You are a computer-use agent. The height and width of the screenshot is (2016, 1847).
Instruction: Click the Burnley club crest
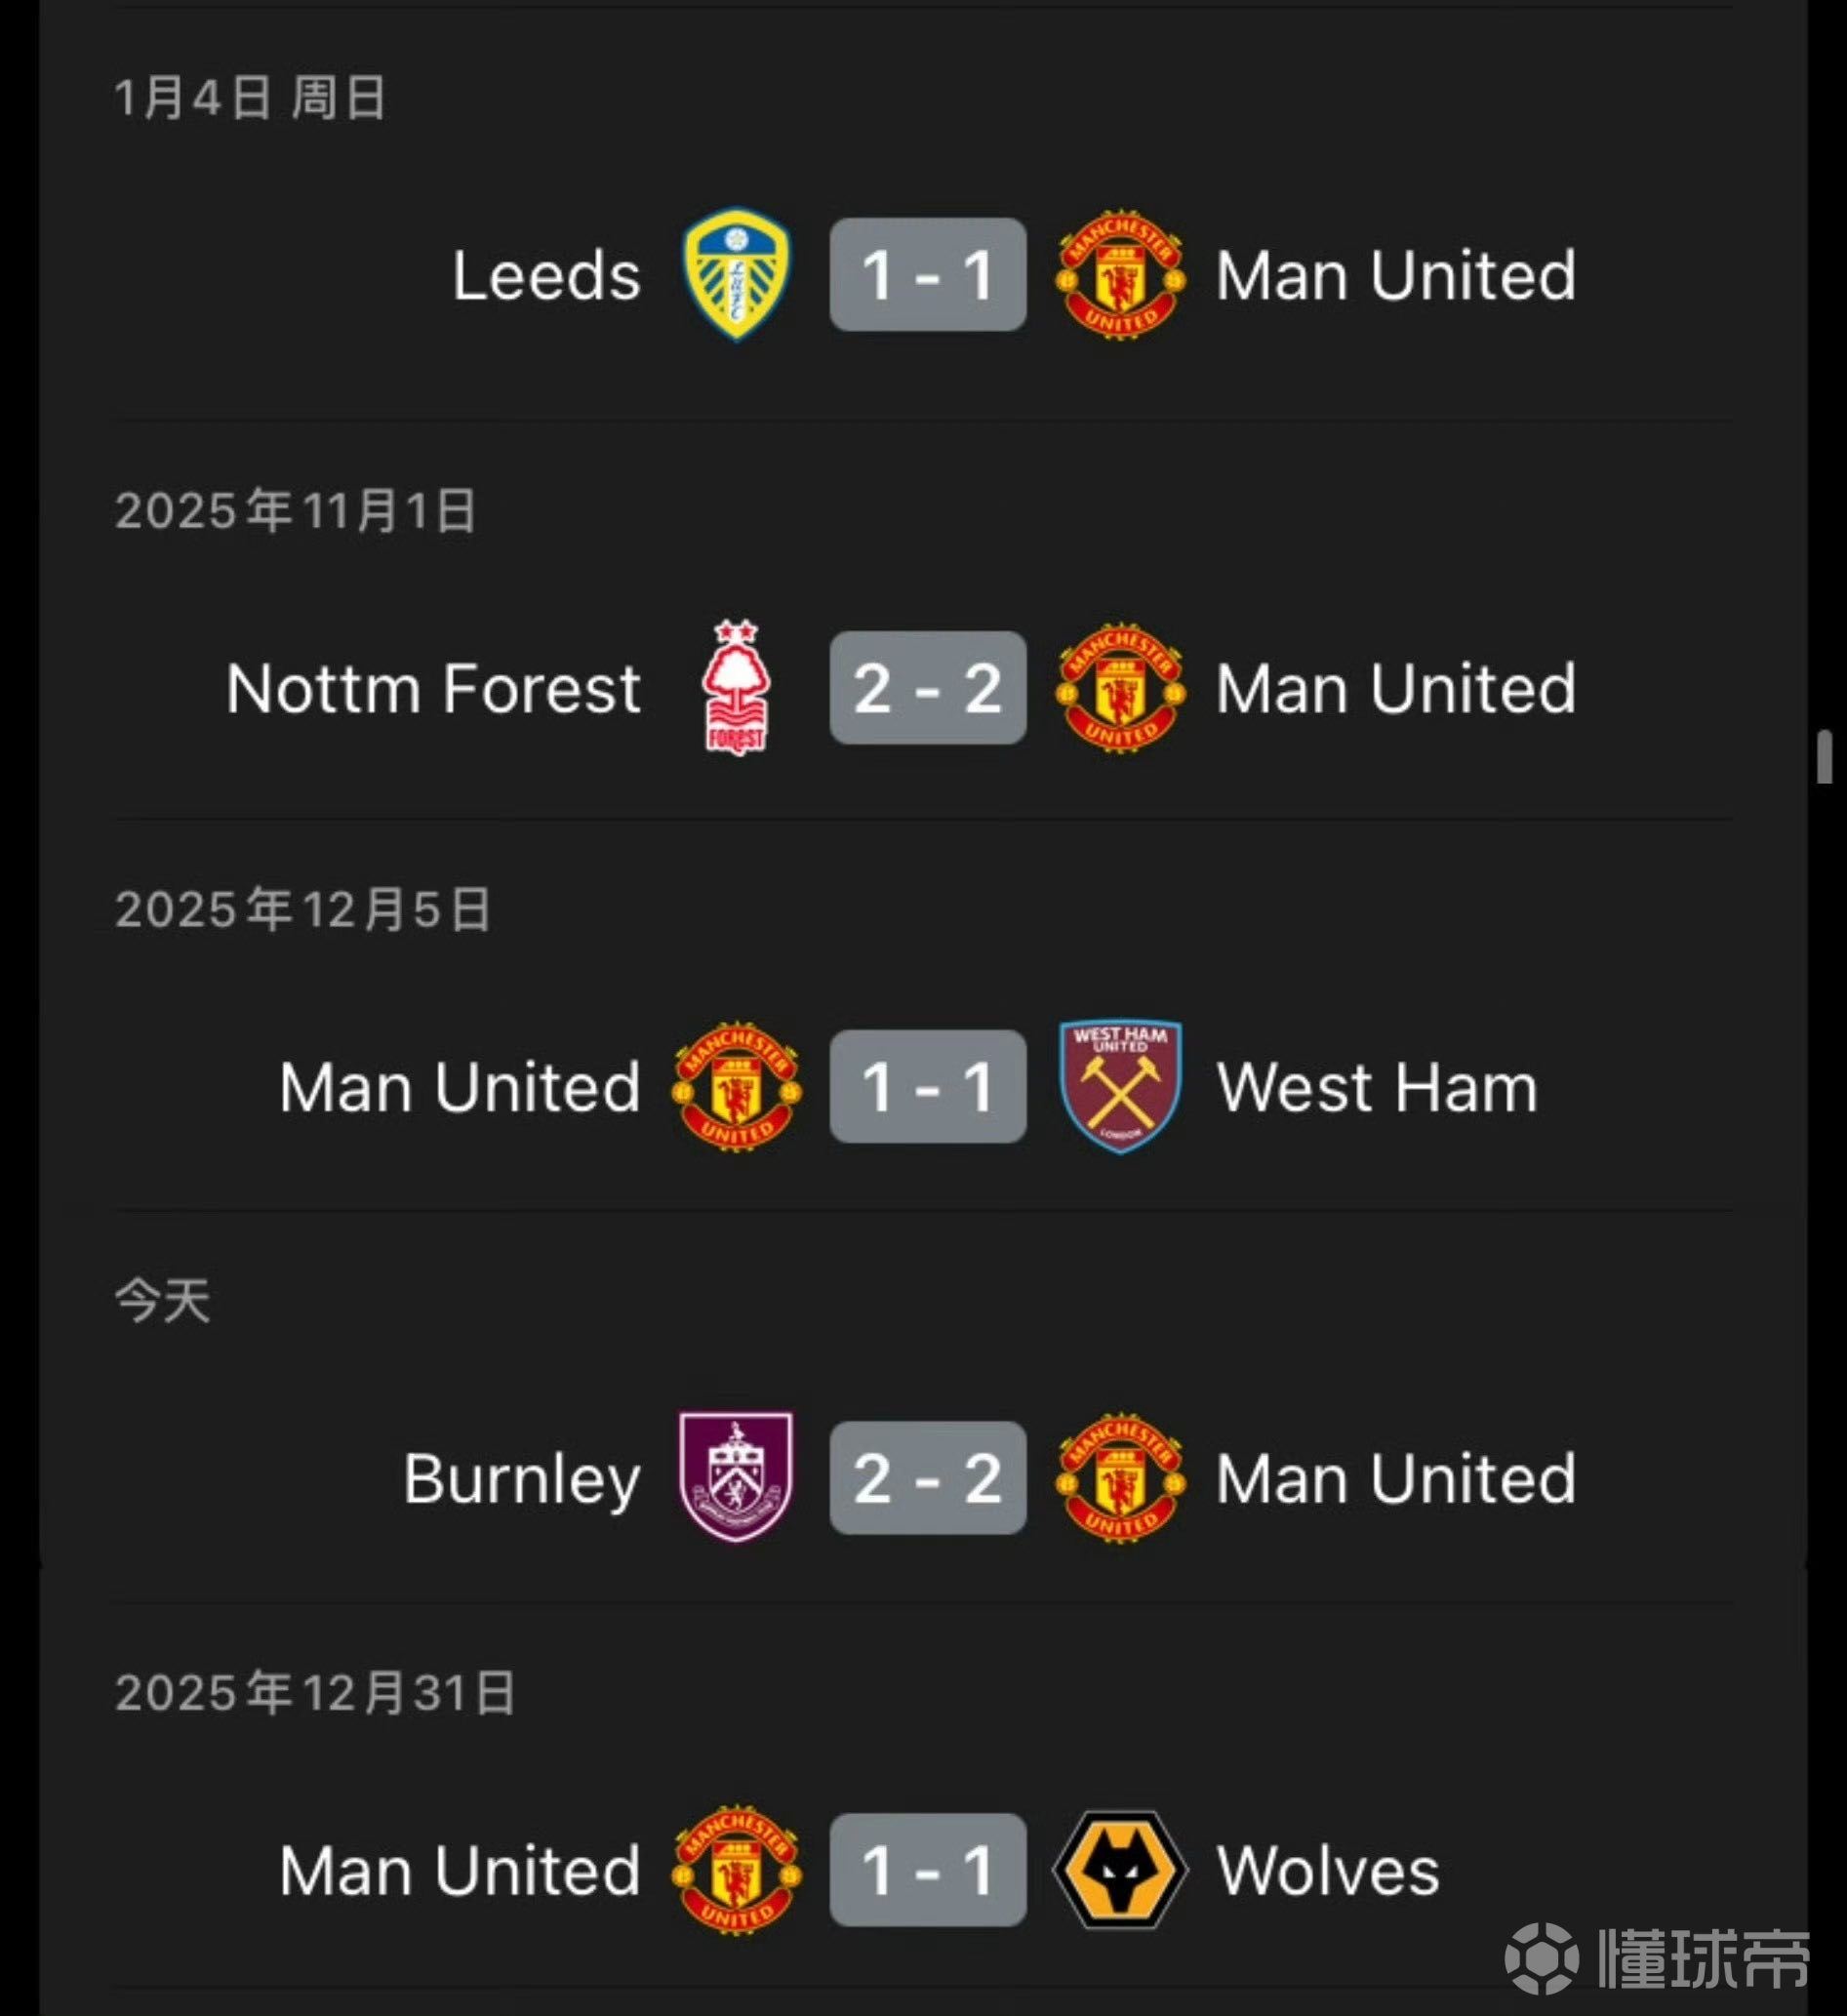(736, 1478)
